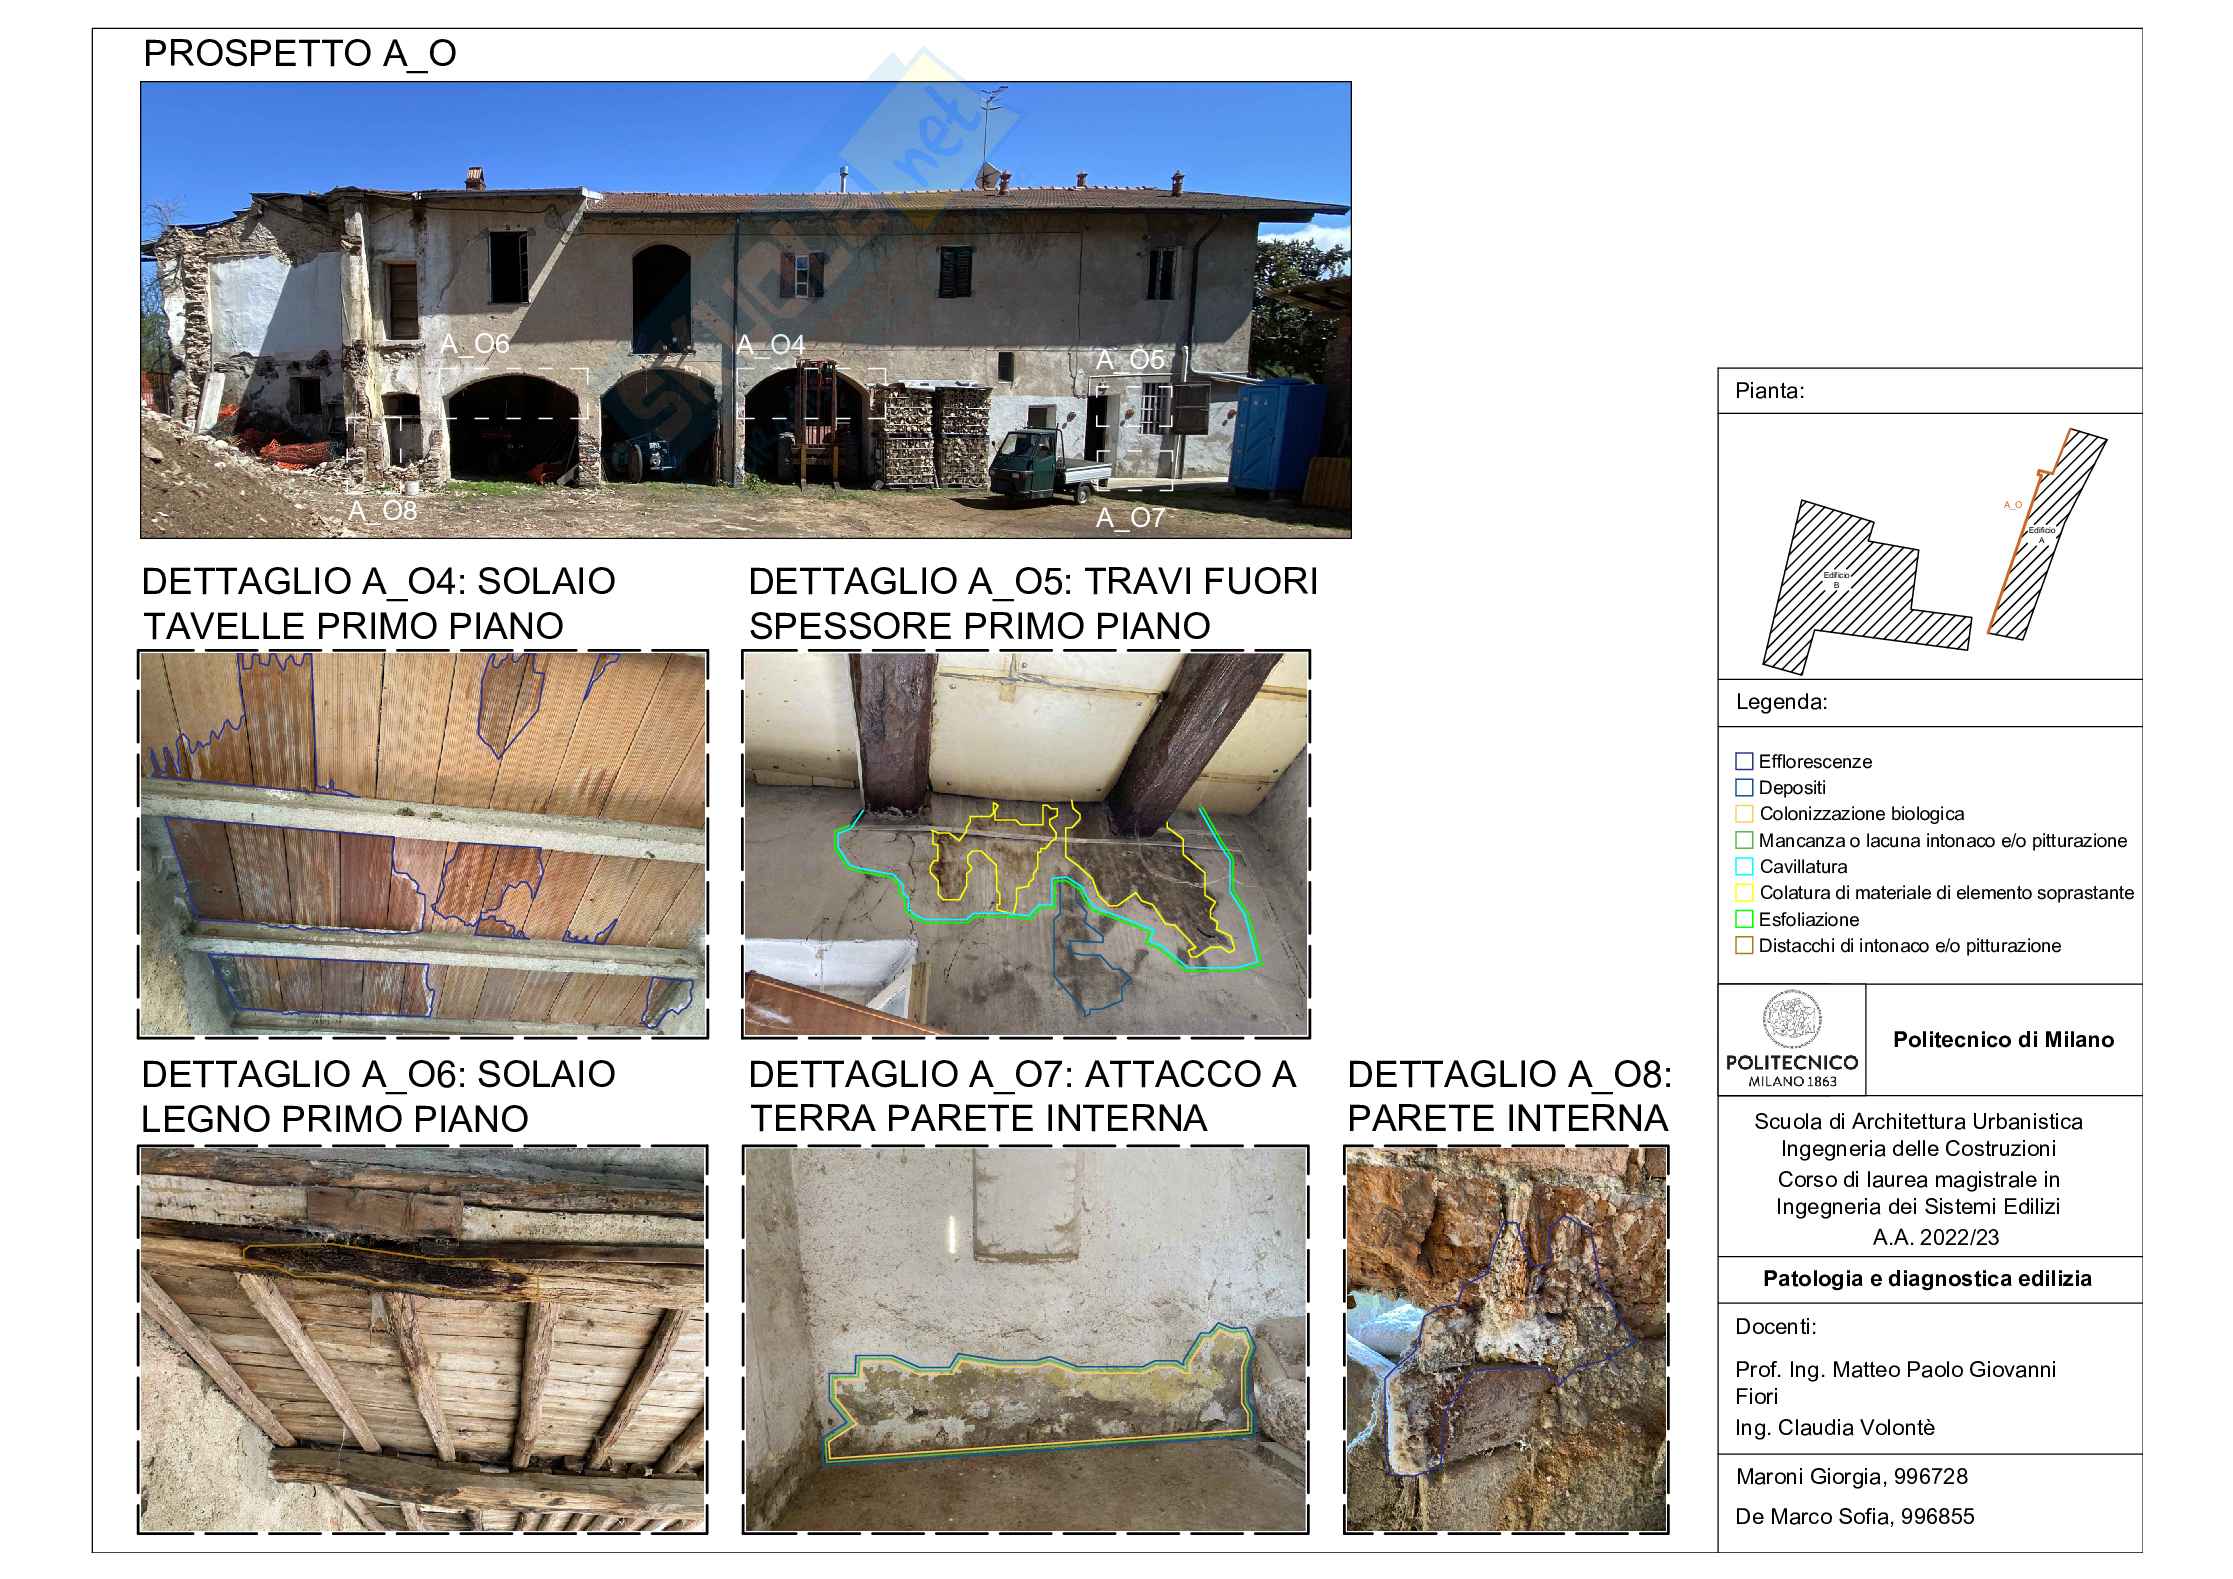The height and width of the screenshot is (1579, 2233).
Task: Click the A_O7 callout label on the facade
Action: pos(1130,518)
